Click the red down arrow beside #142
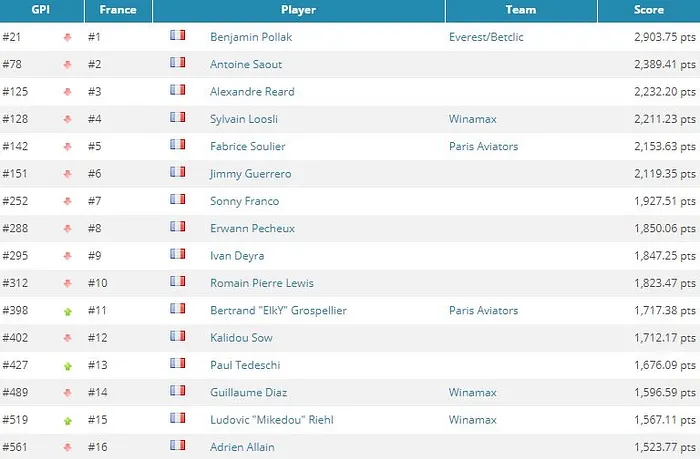This screenshot has width=700, height=459. tap(68, 147)
